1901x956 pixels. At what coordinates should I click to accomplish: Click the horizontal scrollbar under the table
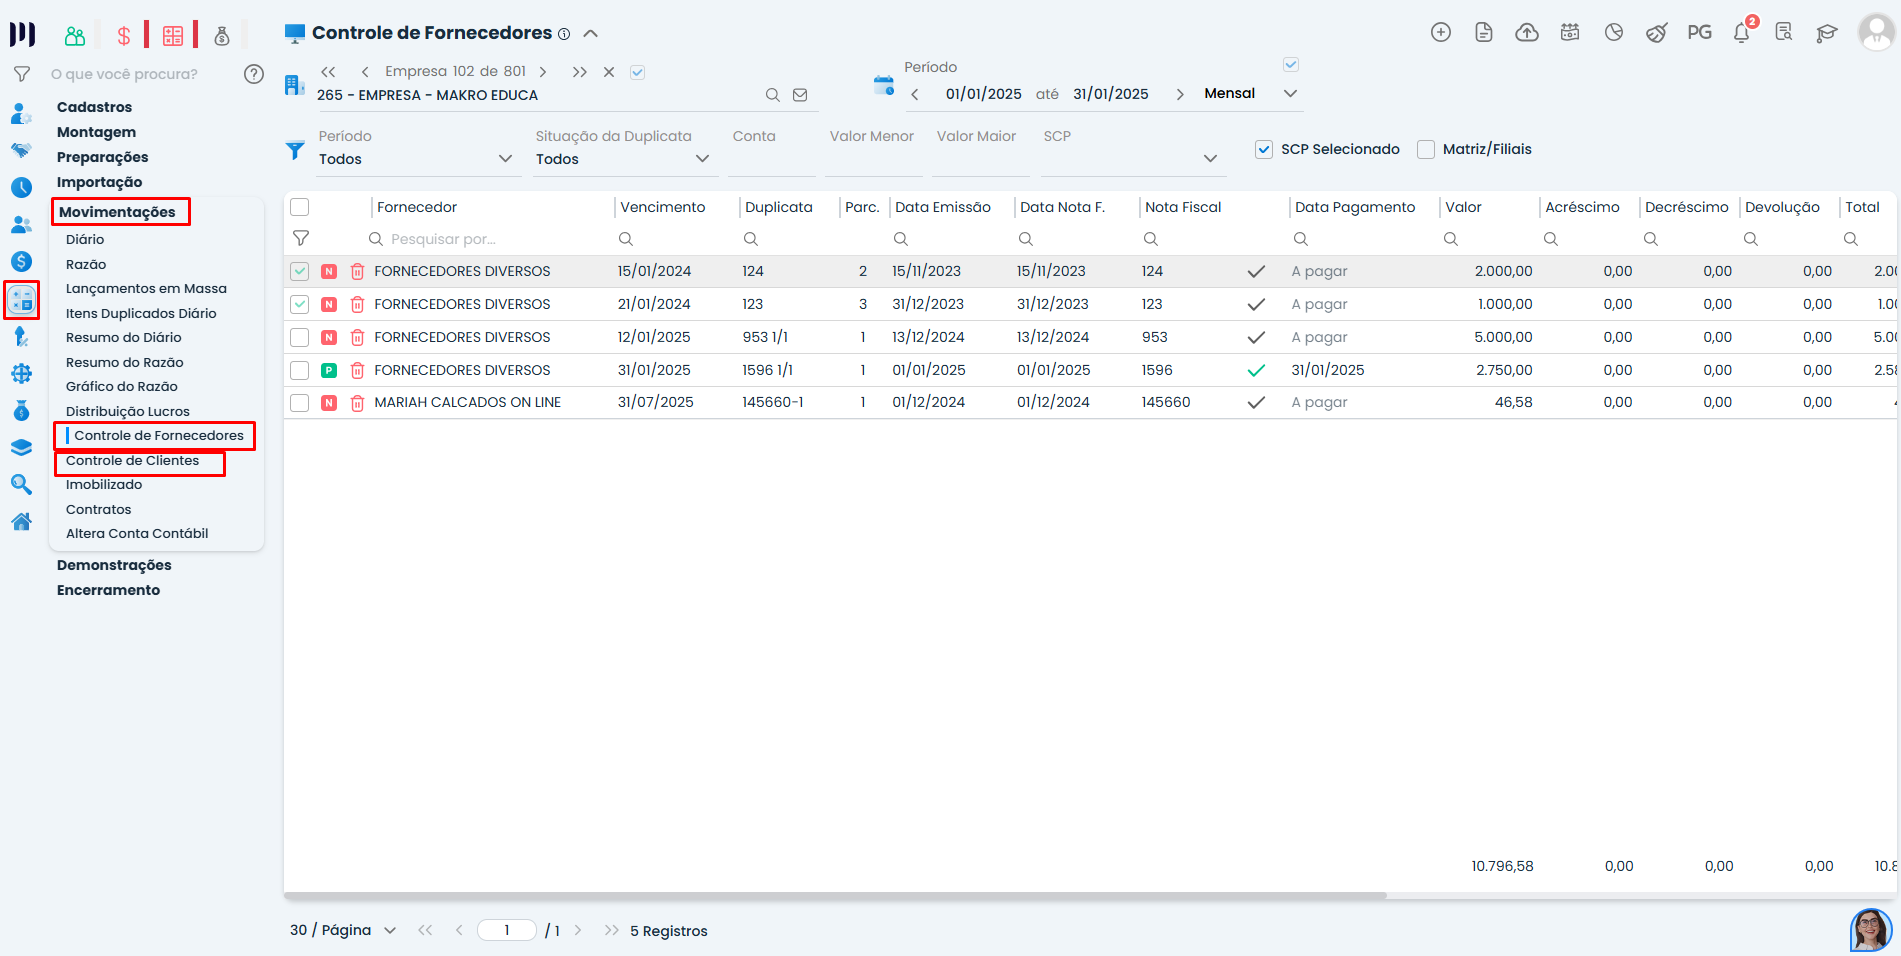tap(835, 895)
